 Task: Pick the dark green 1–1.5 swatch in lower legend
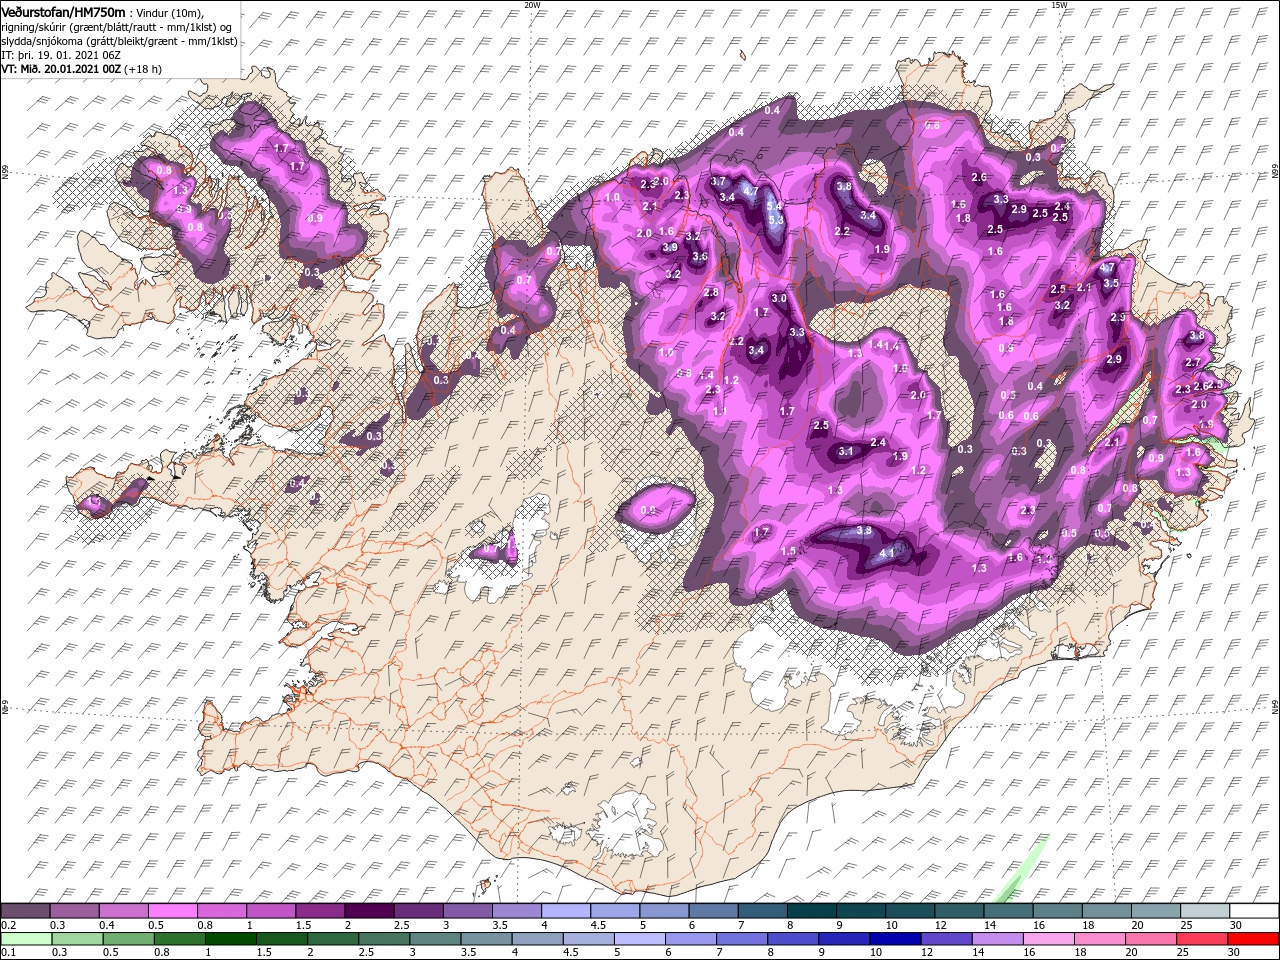(232, 939)
